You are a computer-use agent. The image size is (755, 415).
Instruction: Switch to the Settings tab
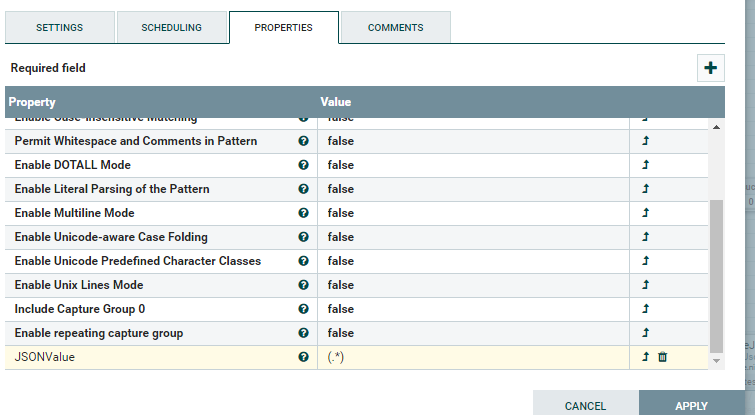pyautogui.click(x=60, y=28)
